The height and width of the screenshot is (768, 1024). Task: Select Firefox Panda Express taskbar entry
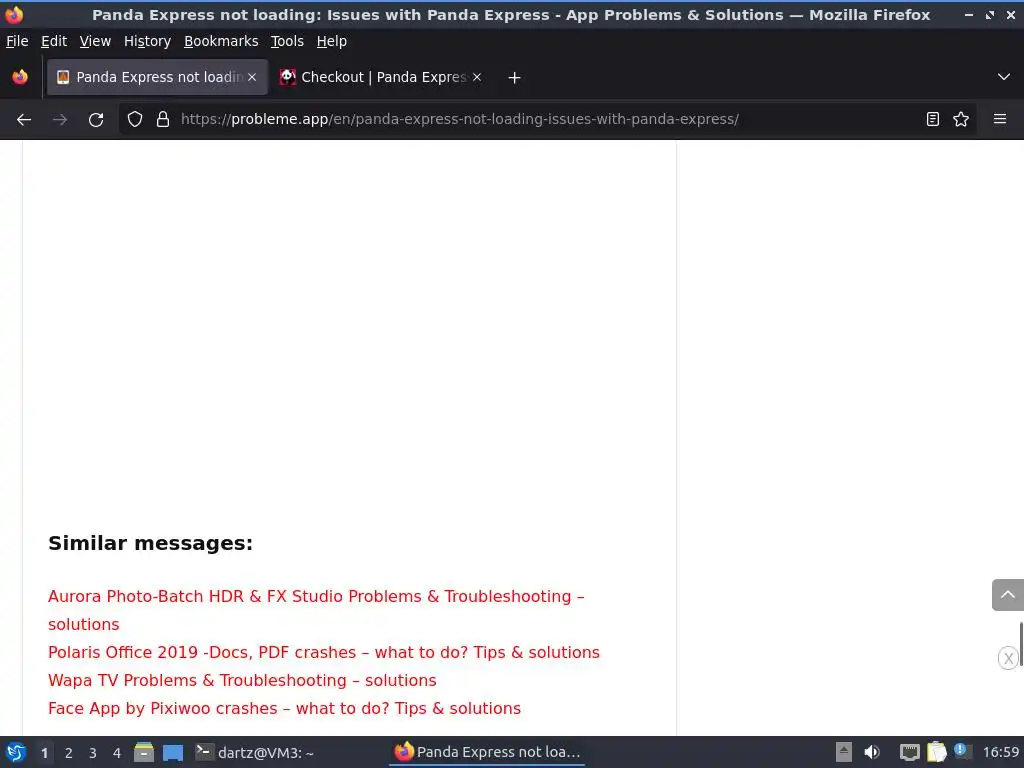point(487,752)
